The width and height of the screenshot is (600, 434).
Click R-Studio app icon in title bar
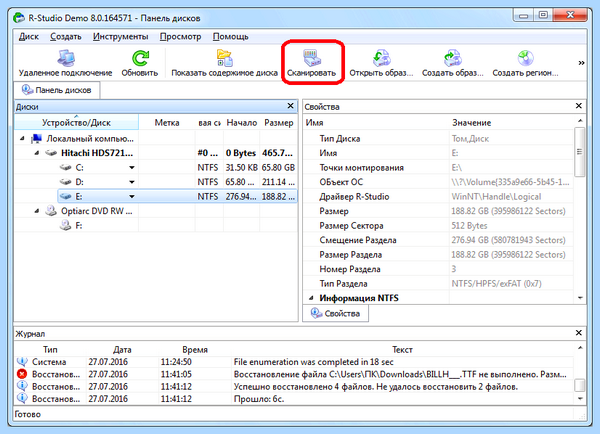[18, 18]
